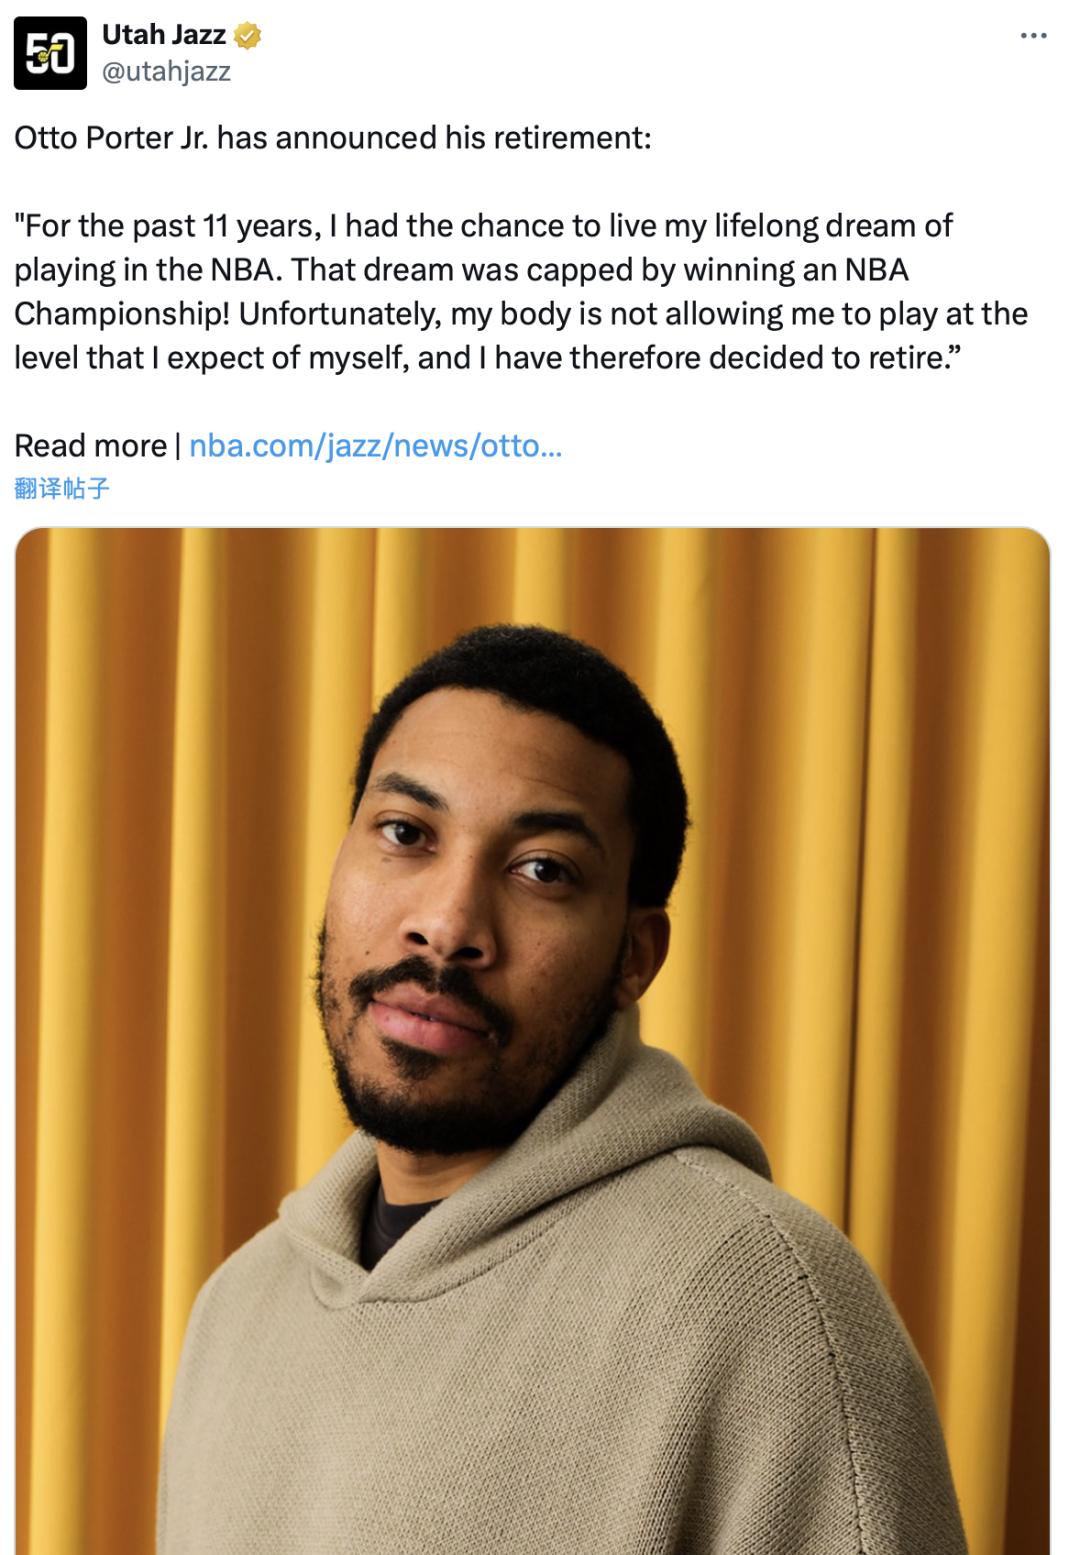
Task: Open the Utah Jazz profile name
Action: (164, 34)
